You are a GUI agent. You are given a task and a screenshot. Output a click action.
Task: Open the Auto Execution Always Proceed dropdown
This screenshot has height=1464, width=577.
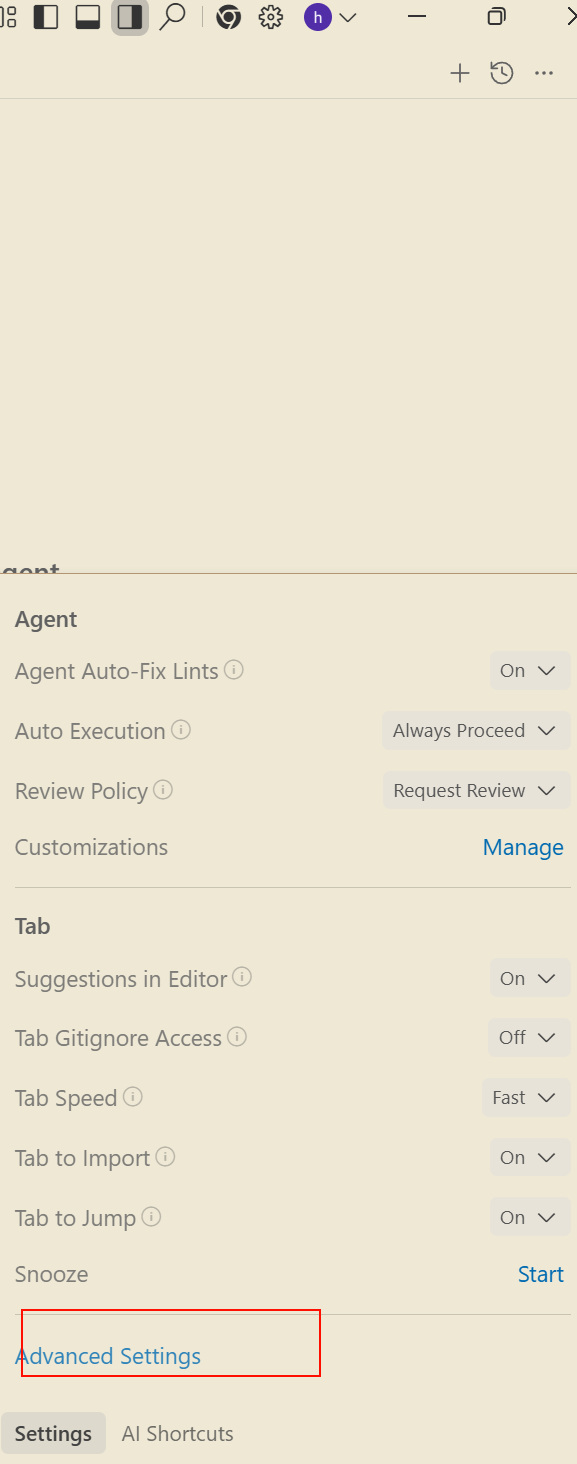coord(476,731)
